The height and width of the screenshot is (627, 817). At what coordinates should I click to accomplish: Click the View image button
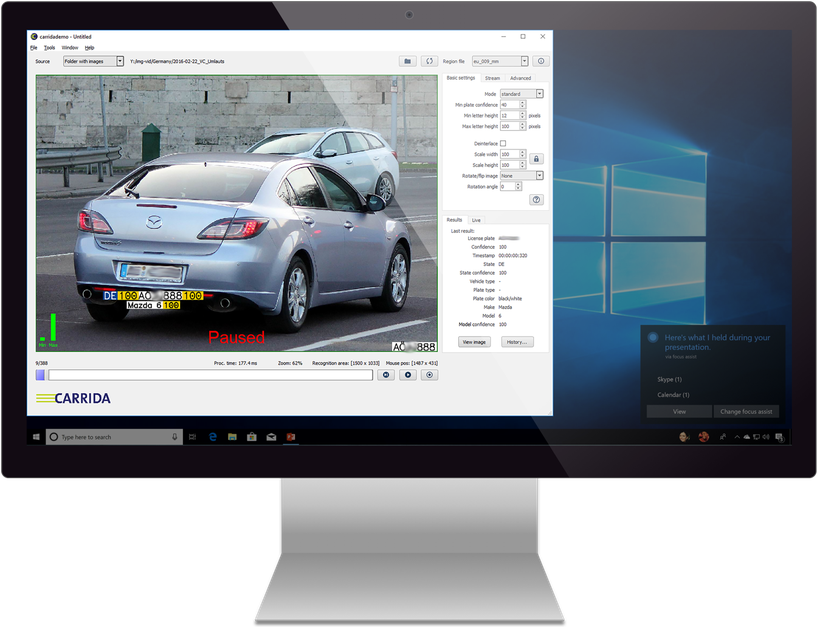473,342
